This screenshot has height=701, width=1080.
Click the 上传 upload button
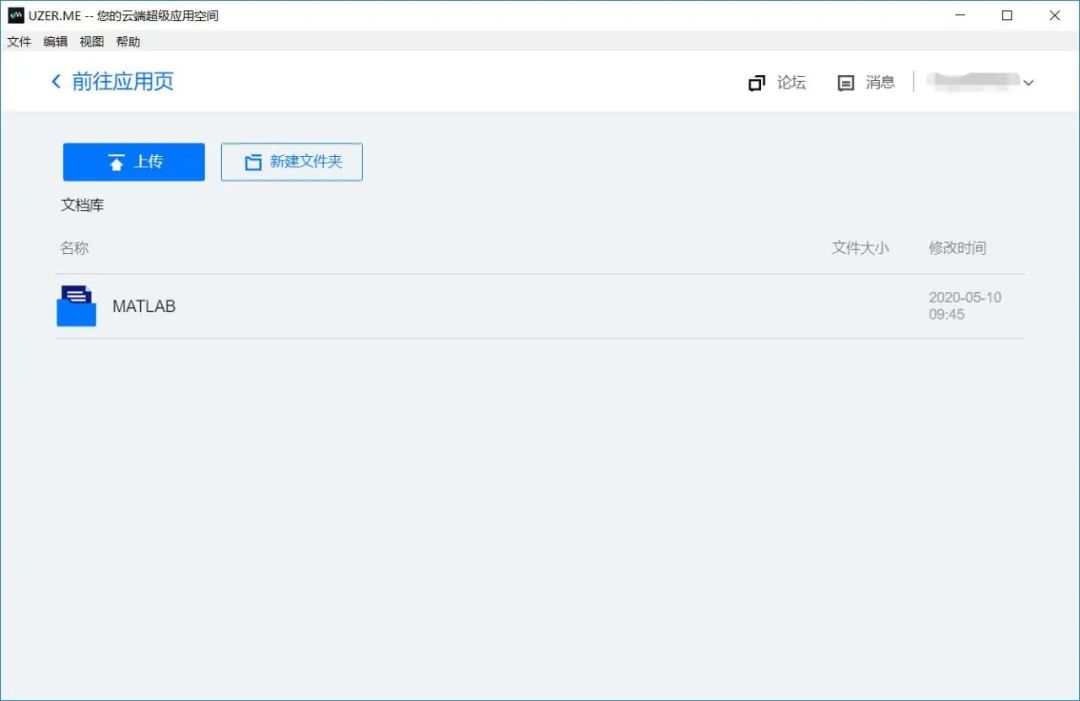(134, 162)
